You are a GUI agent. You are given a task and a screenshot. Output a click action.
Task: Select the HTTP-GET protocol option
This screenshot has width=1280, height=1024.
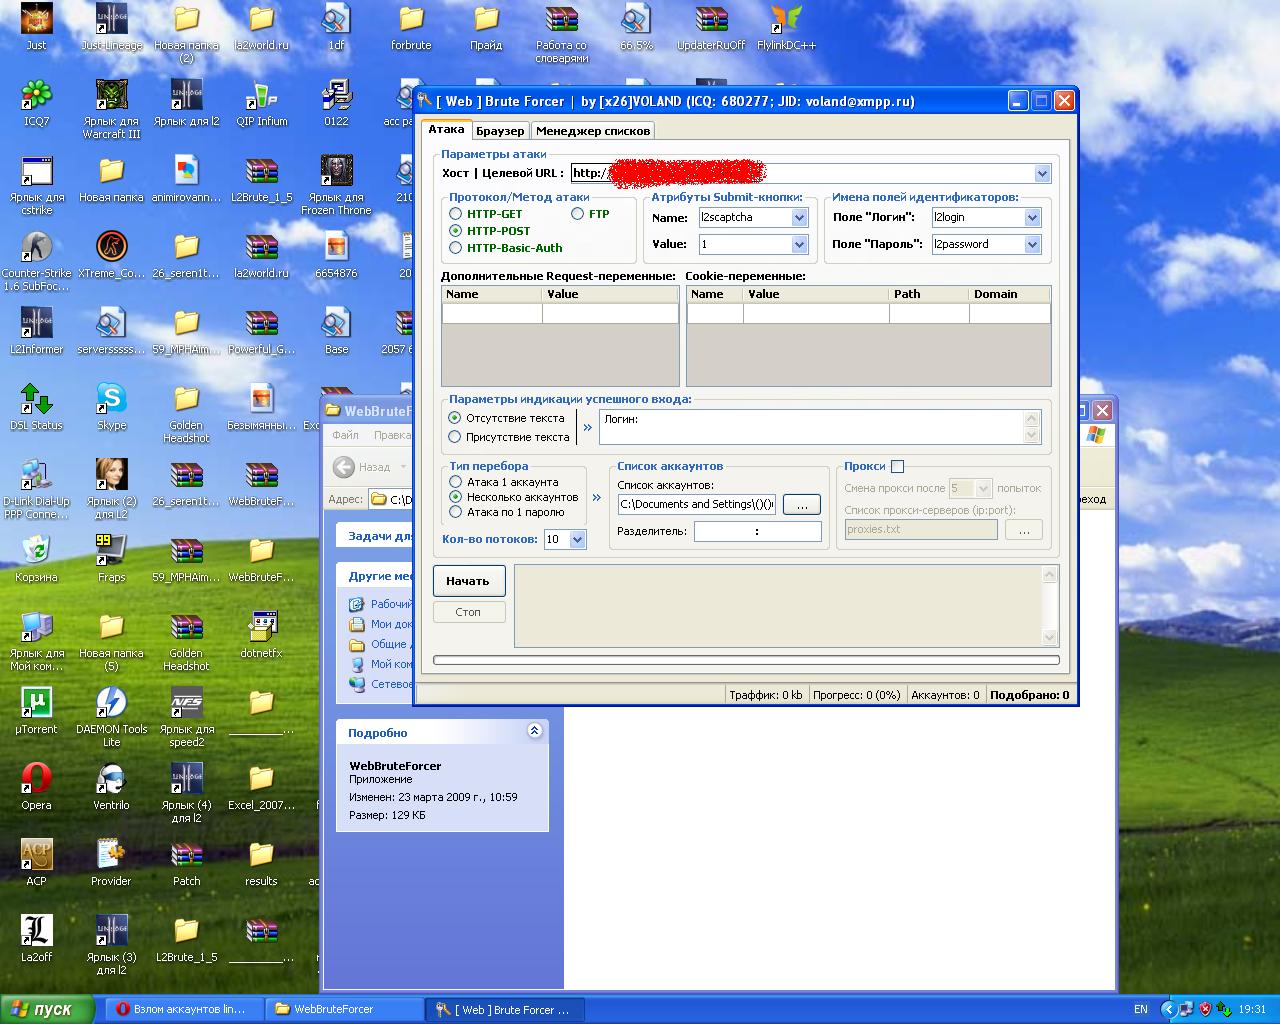point(456,214)
